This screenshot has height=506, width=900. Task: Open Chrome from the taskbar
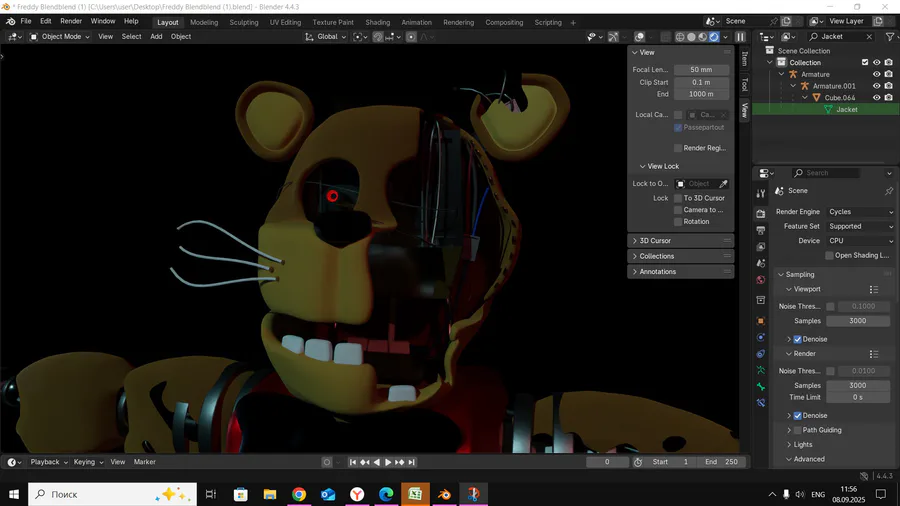298,494
